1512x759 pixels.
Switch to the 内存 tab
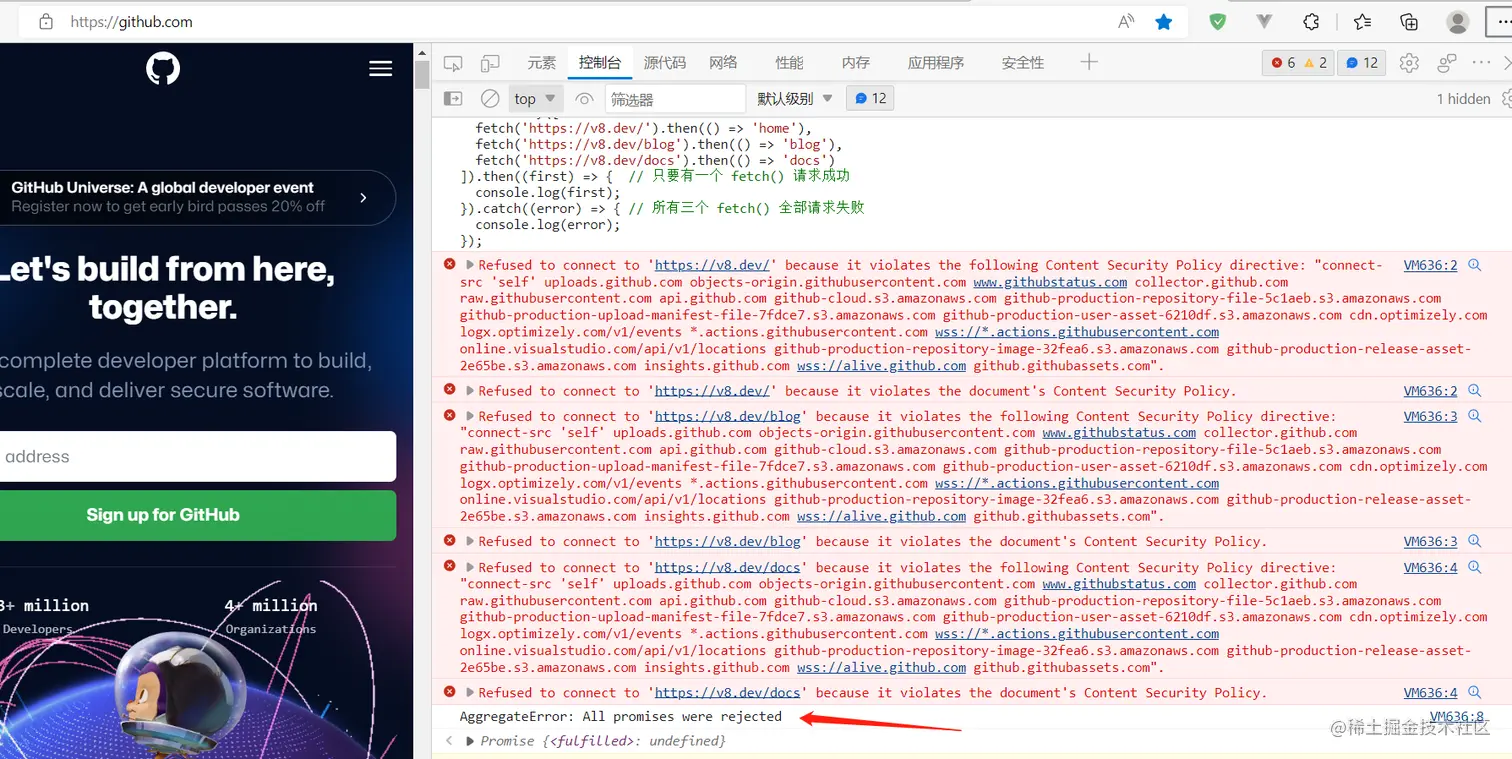pos(856,63)
